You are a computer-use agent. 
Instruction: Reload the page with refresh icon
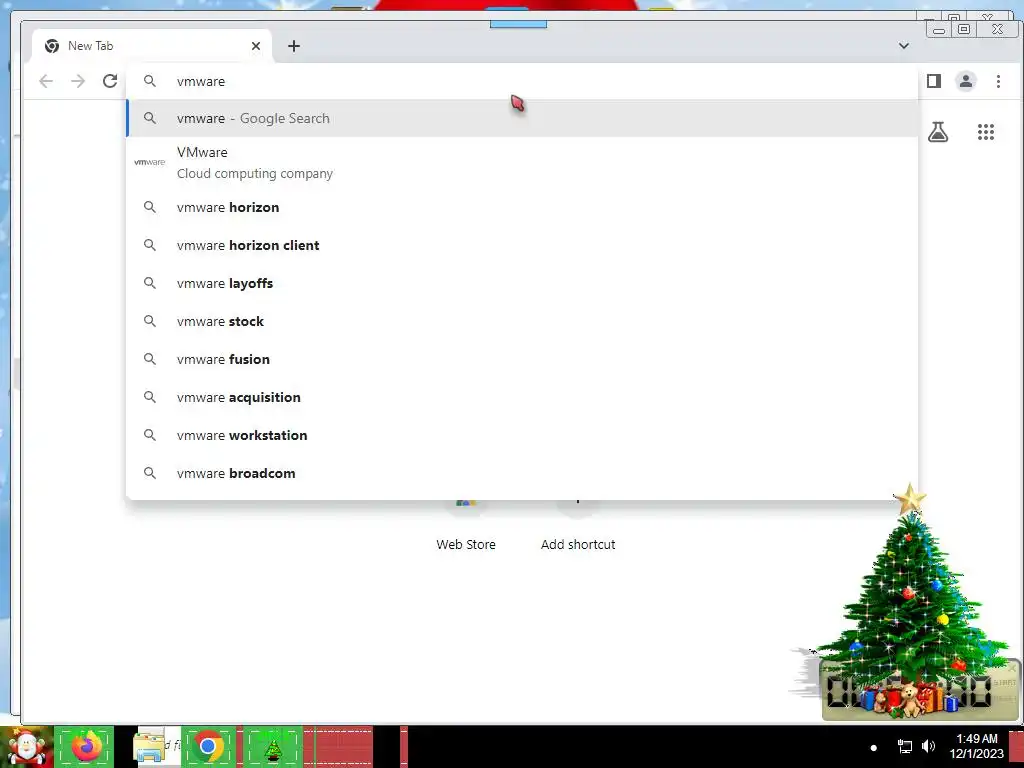pos(110,81)
